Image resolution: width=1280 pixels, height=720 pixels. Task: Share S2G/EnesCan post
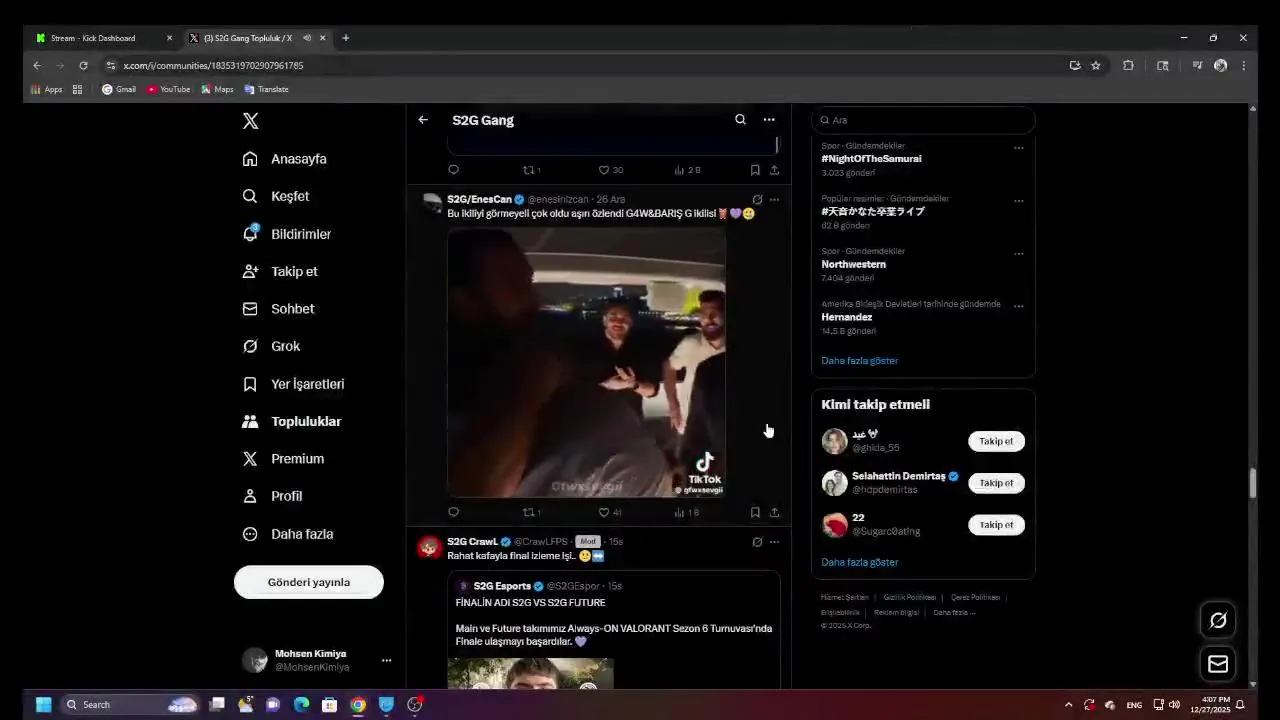point(774,512)
